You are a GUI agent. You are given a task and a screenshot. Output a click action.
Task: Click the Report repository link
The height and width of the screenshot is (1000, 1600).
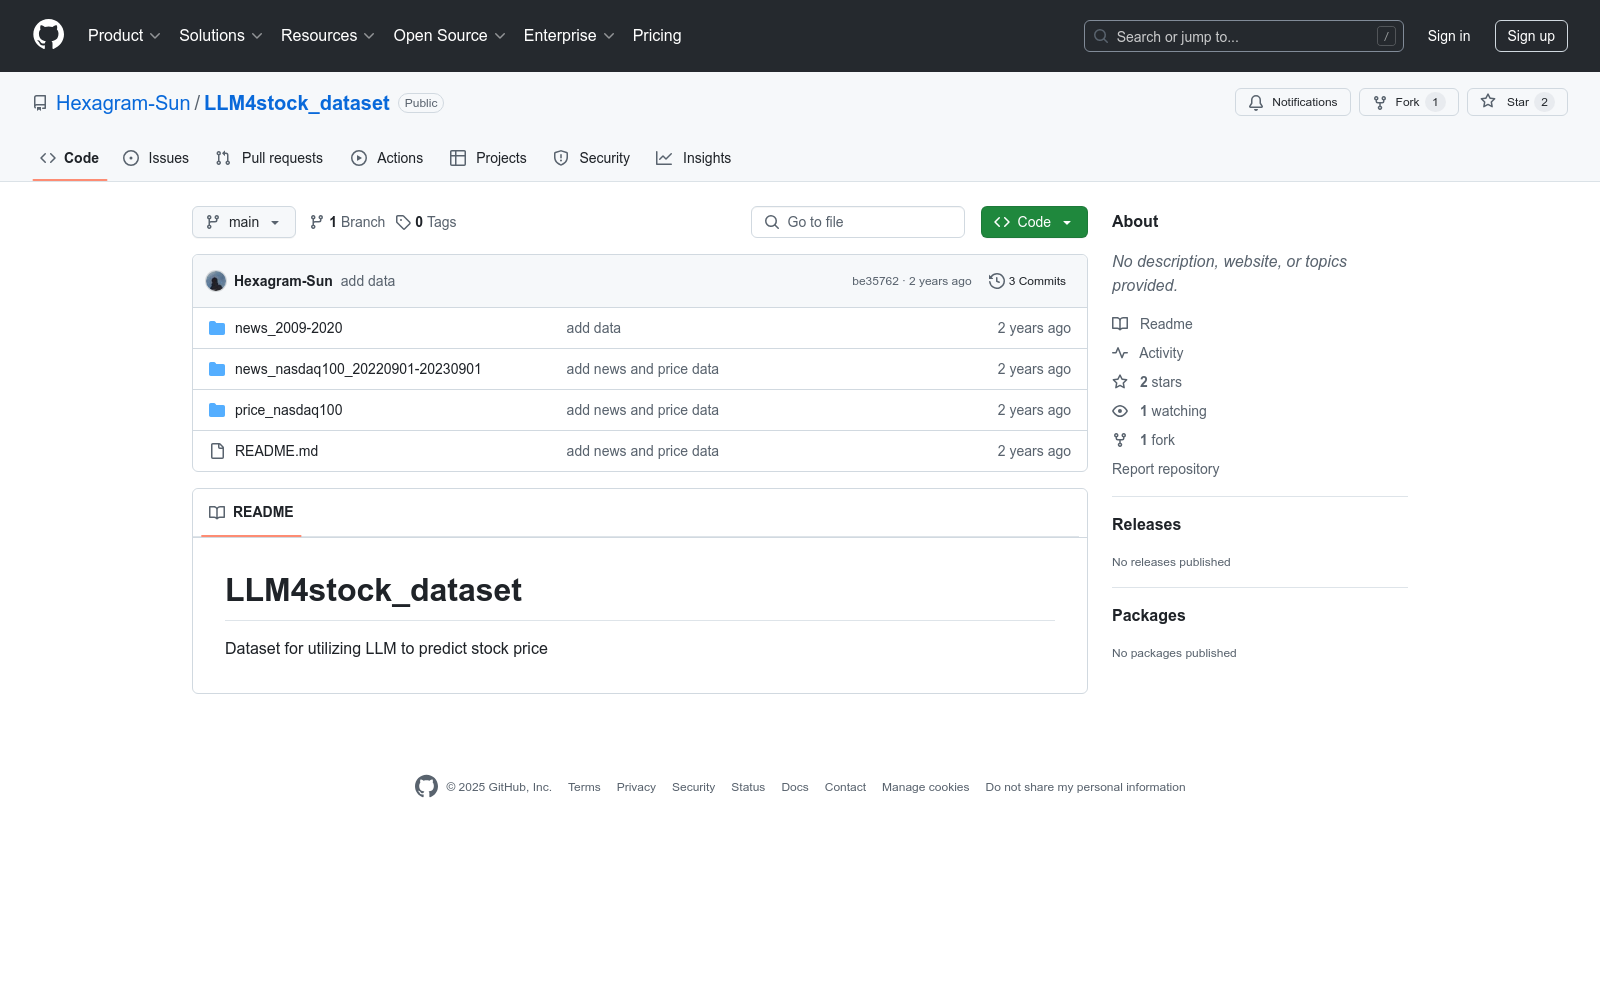point(1165,469)
